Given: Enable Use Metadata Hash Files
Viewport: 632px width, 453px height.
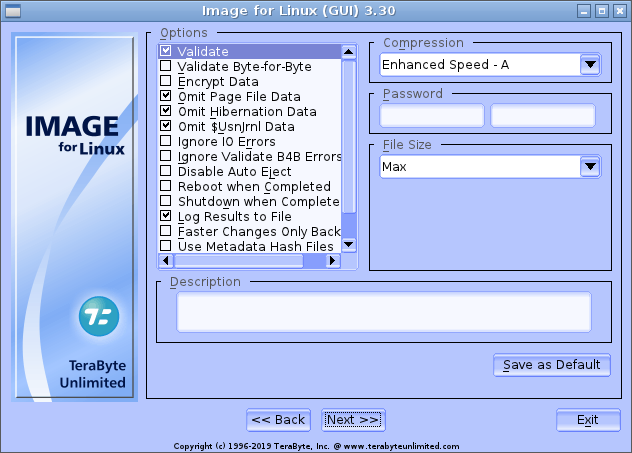Looking at the screenshot, I should [x=165, y=245].
